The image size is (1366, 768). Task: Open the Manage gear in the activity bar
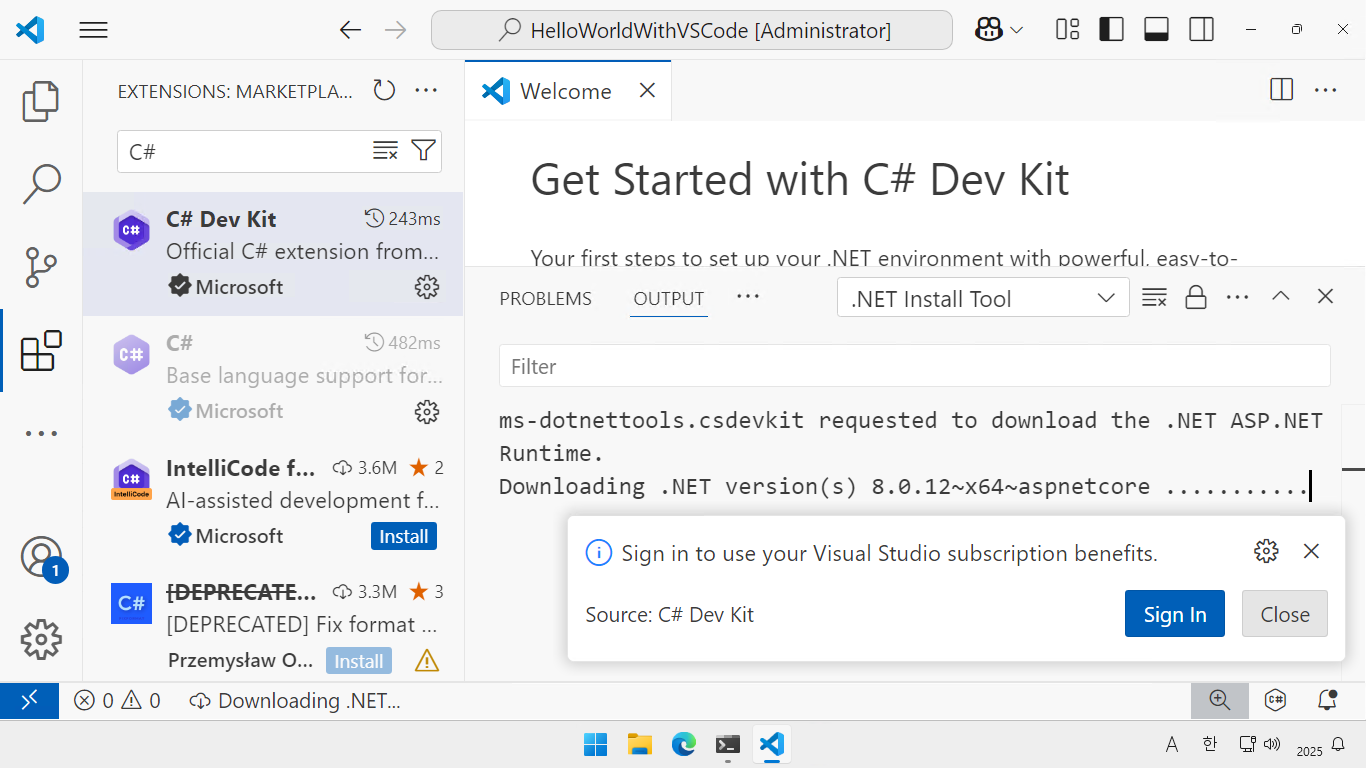[x=40, y=639]
